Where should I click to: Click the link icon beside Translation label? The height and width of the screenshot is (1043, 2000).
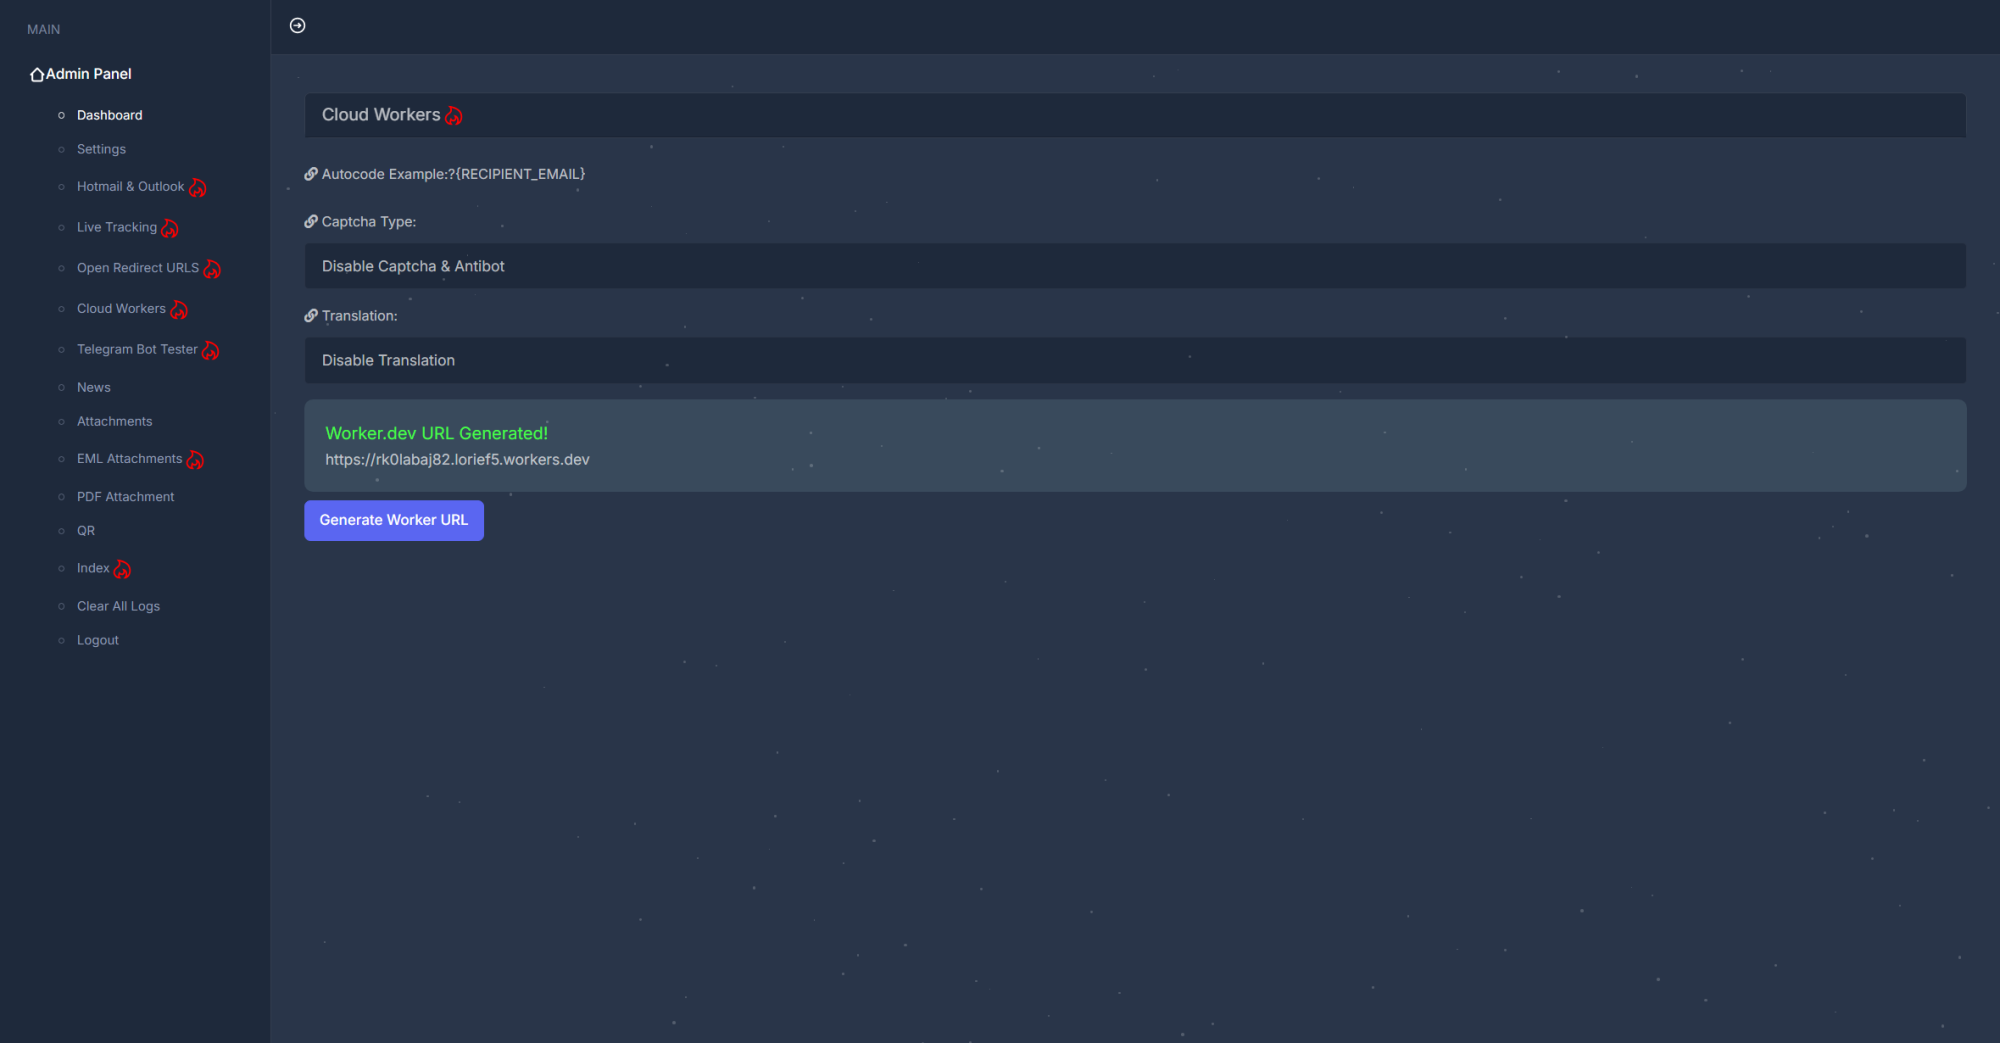point(311,316)
